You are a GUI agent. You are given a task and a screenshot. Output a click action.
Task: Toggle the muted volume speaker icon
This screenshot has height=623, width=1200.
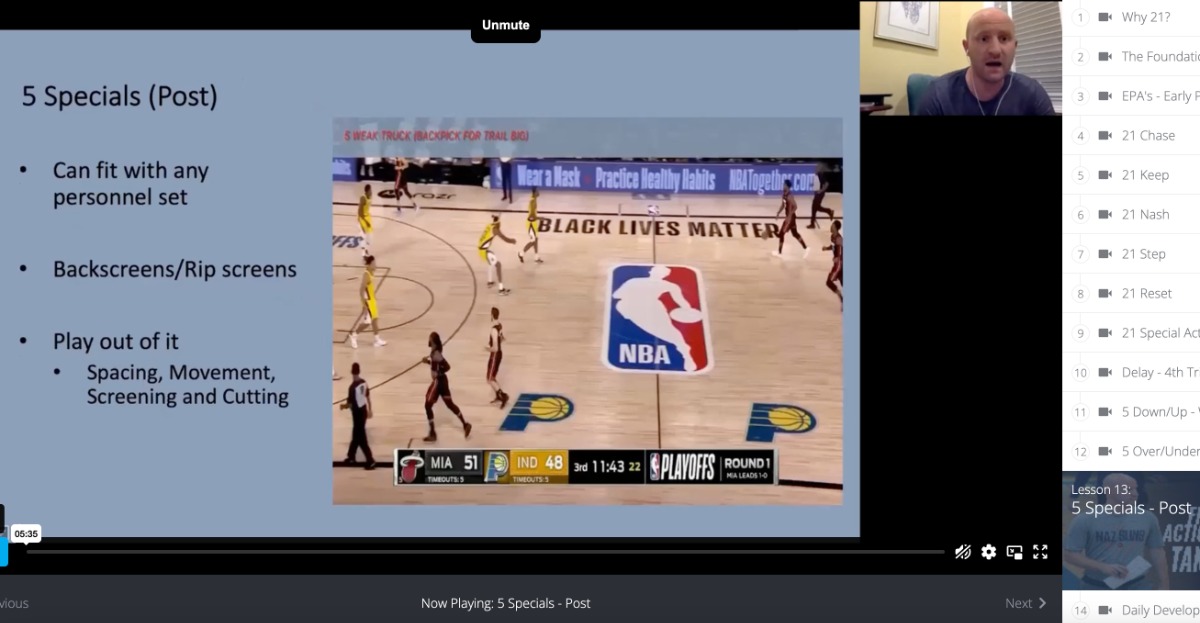(x=962, y=552)
